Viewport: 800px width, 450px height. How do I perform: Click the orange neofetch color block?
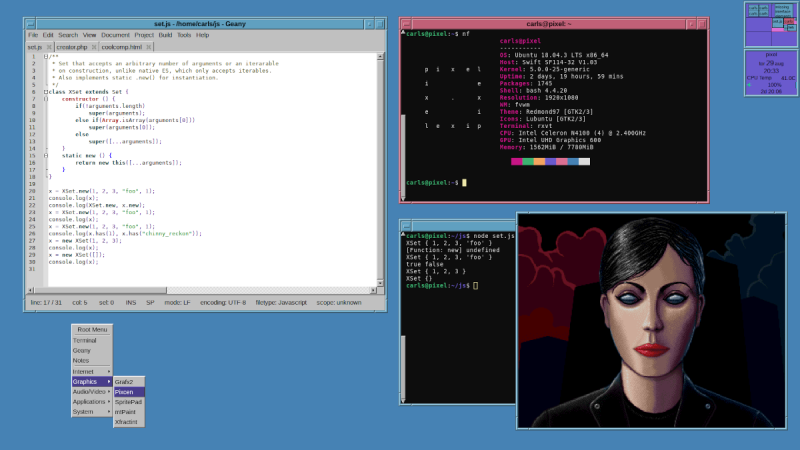coord(539,162)
